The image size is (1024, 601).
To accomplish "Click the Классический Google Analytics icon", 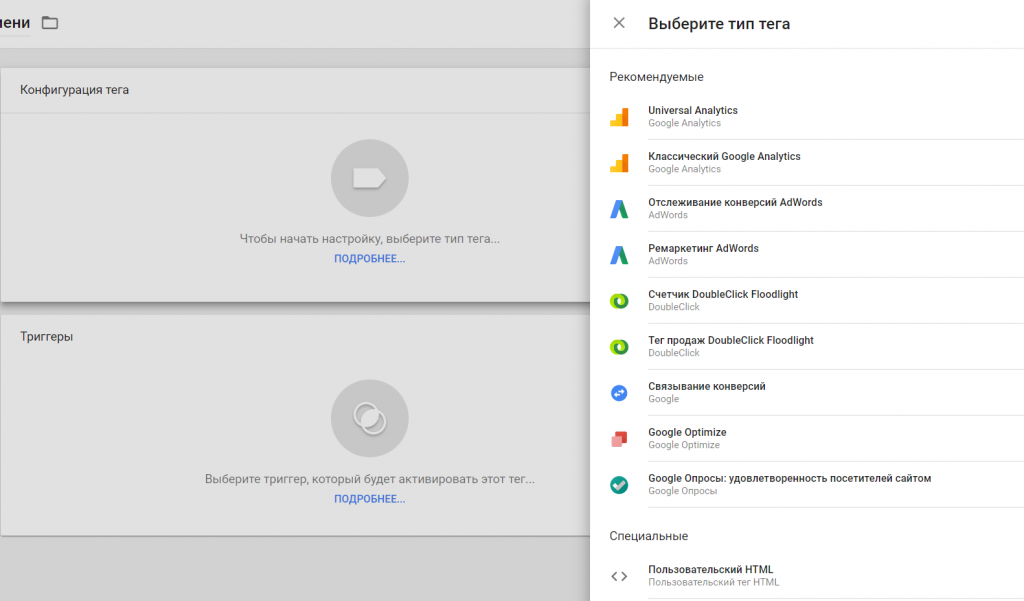I will pos(619,163).
